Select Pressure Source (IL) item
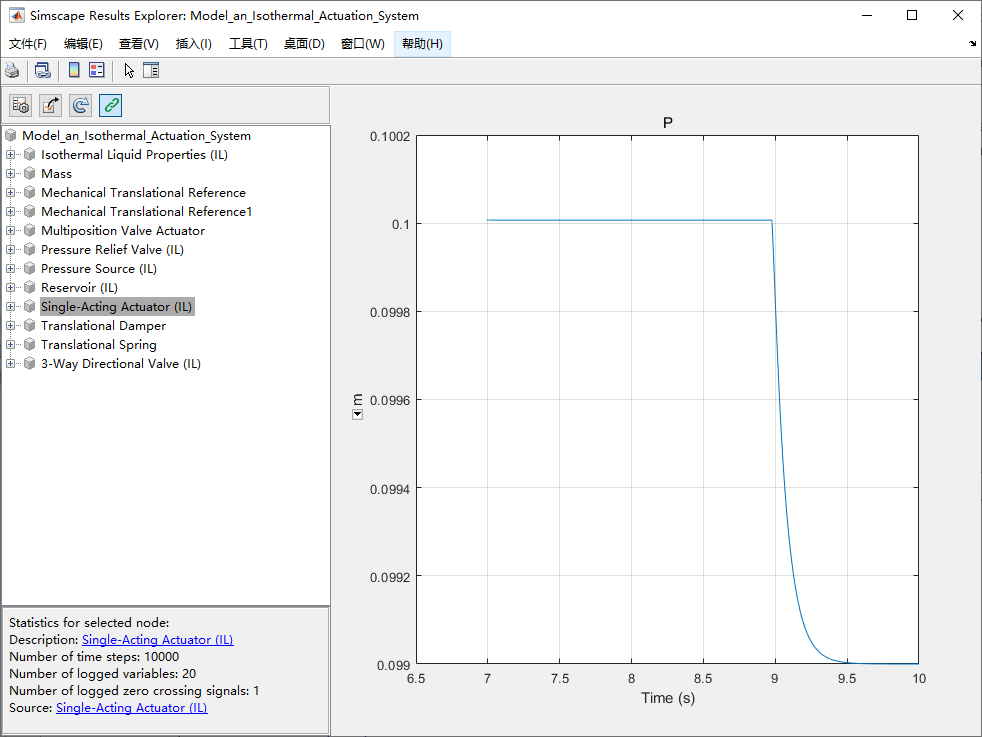982x737 pixels. tap(99, 269)
